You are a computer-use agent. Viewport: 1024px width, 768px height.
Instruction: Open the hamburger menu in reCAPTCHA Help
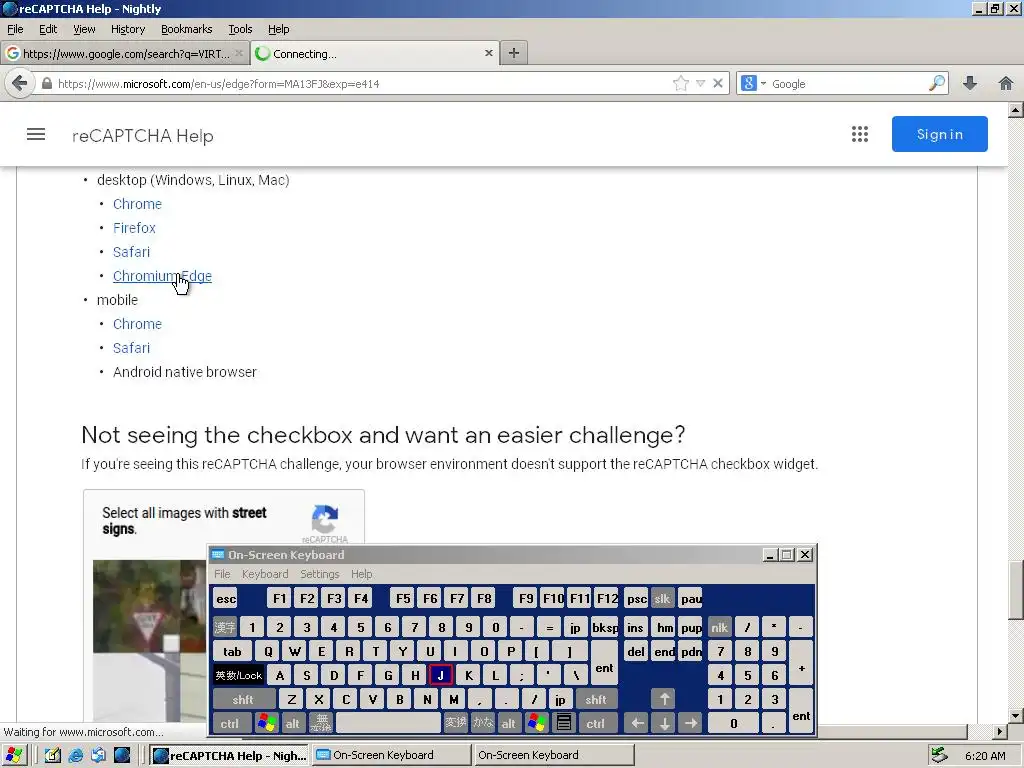tap(36, 135)
